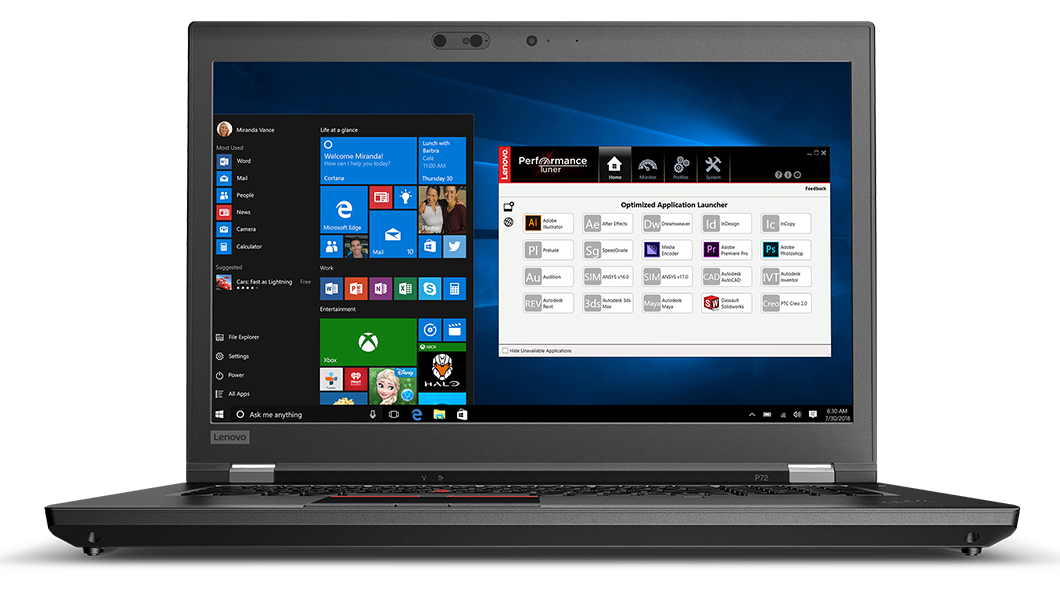Launch Adobe Illustrator in Performance Tuner
The height and width of the screenshot is (596, 1060).
coord(549,223)
